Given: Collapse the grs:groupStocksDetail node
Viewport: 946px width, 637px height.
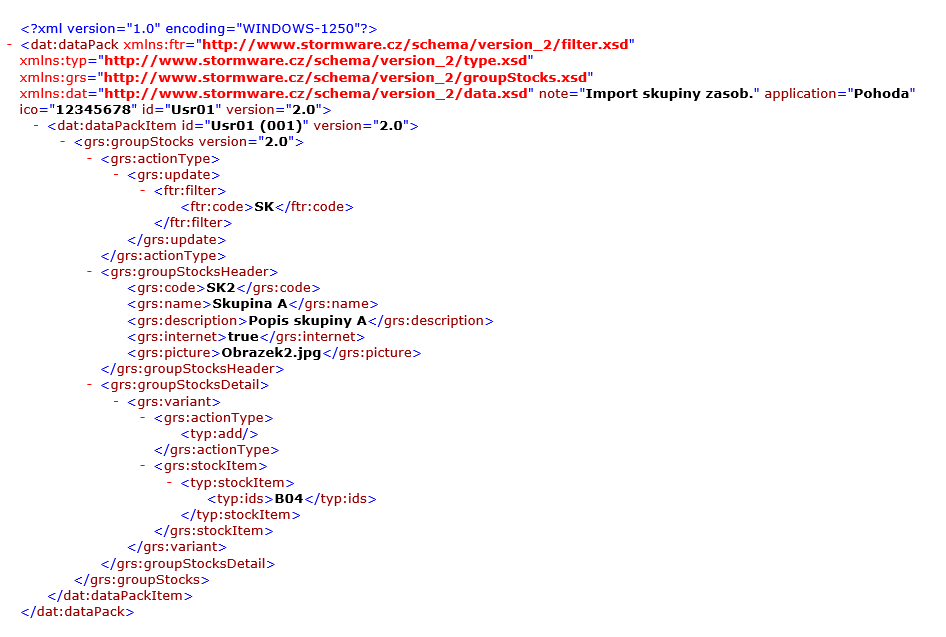Looking at the screenshot, I should [91, 385].
